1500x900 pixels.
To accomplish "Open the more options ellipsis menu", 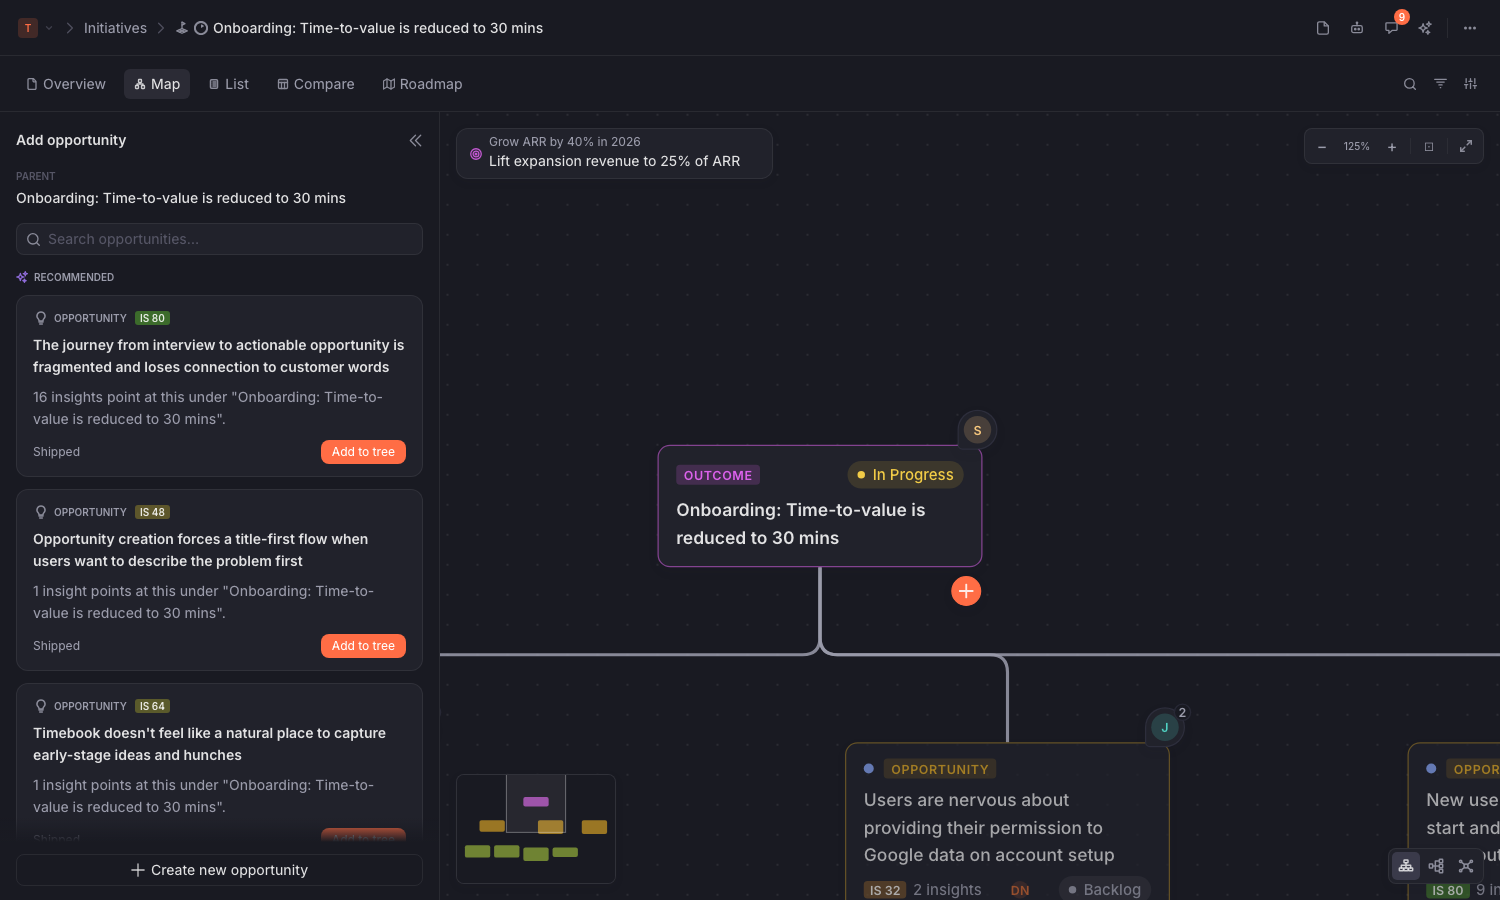I will (x=1470, y=28).
